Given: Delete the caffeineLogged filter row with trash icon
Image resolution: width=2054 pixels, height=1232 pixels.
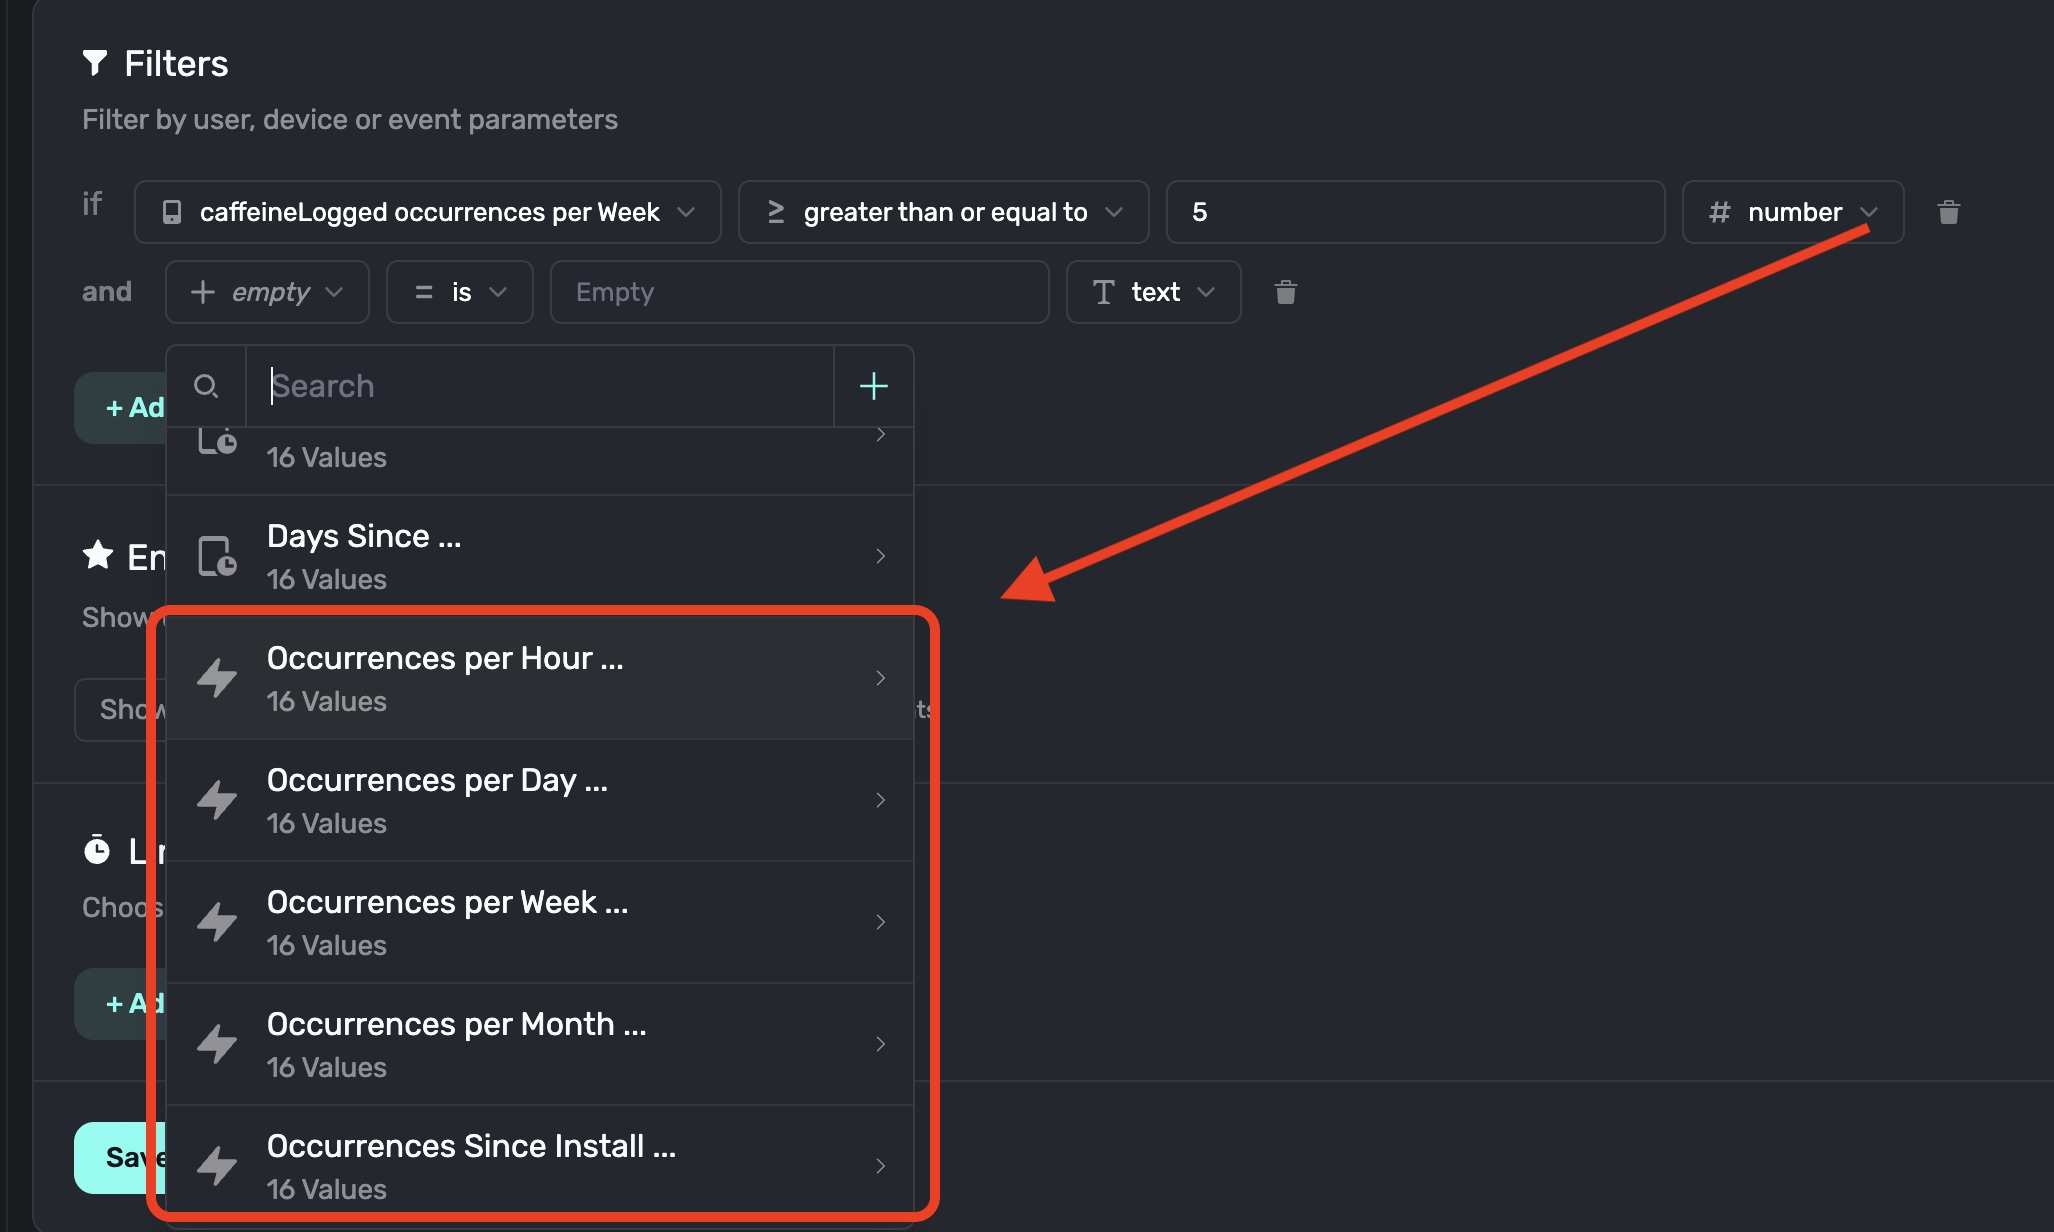Looking at the screenshot, I should click(x=1948, y=212).
